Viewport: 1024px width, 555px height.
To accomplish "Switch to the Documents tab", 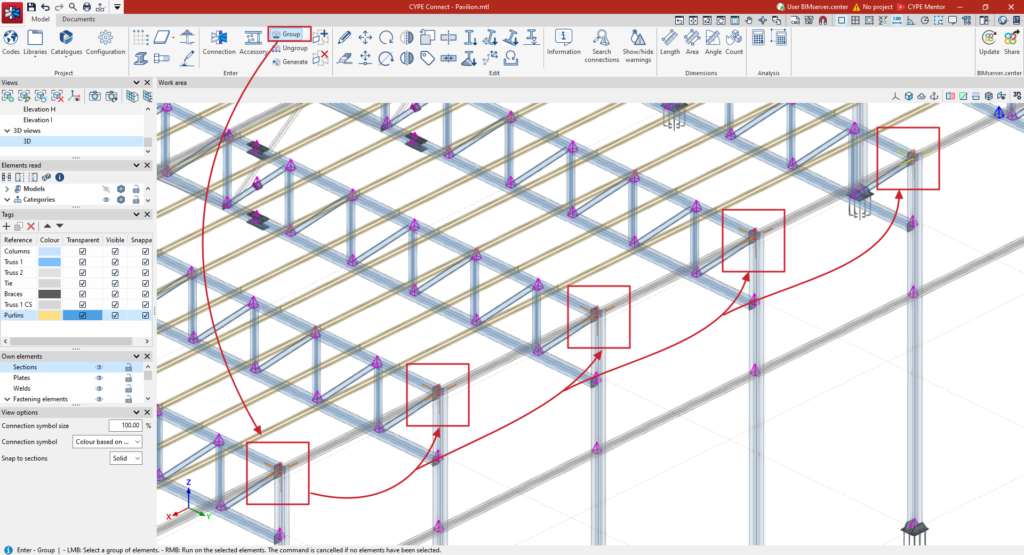I will pos(78,19).
